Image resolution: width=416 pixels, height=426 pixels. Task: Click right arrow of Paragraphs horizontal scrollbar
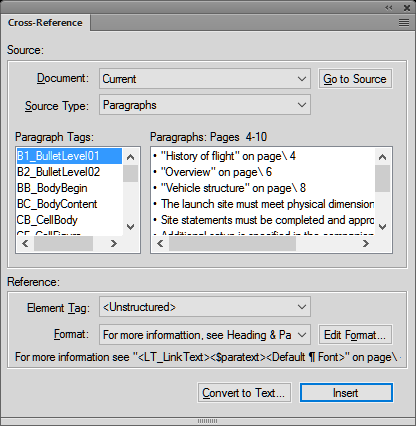(366, 244)
